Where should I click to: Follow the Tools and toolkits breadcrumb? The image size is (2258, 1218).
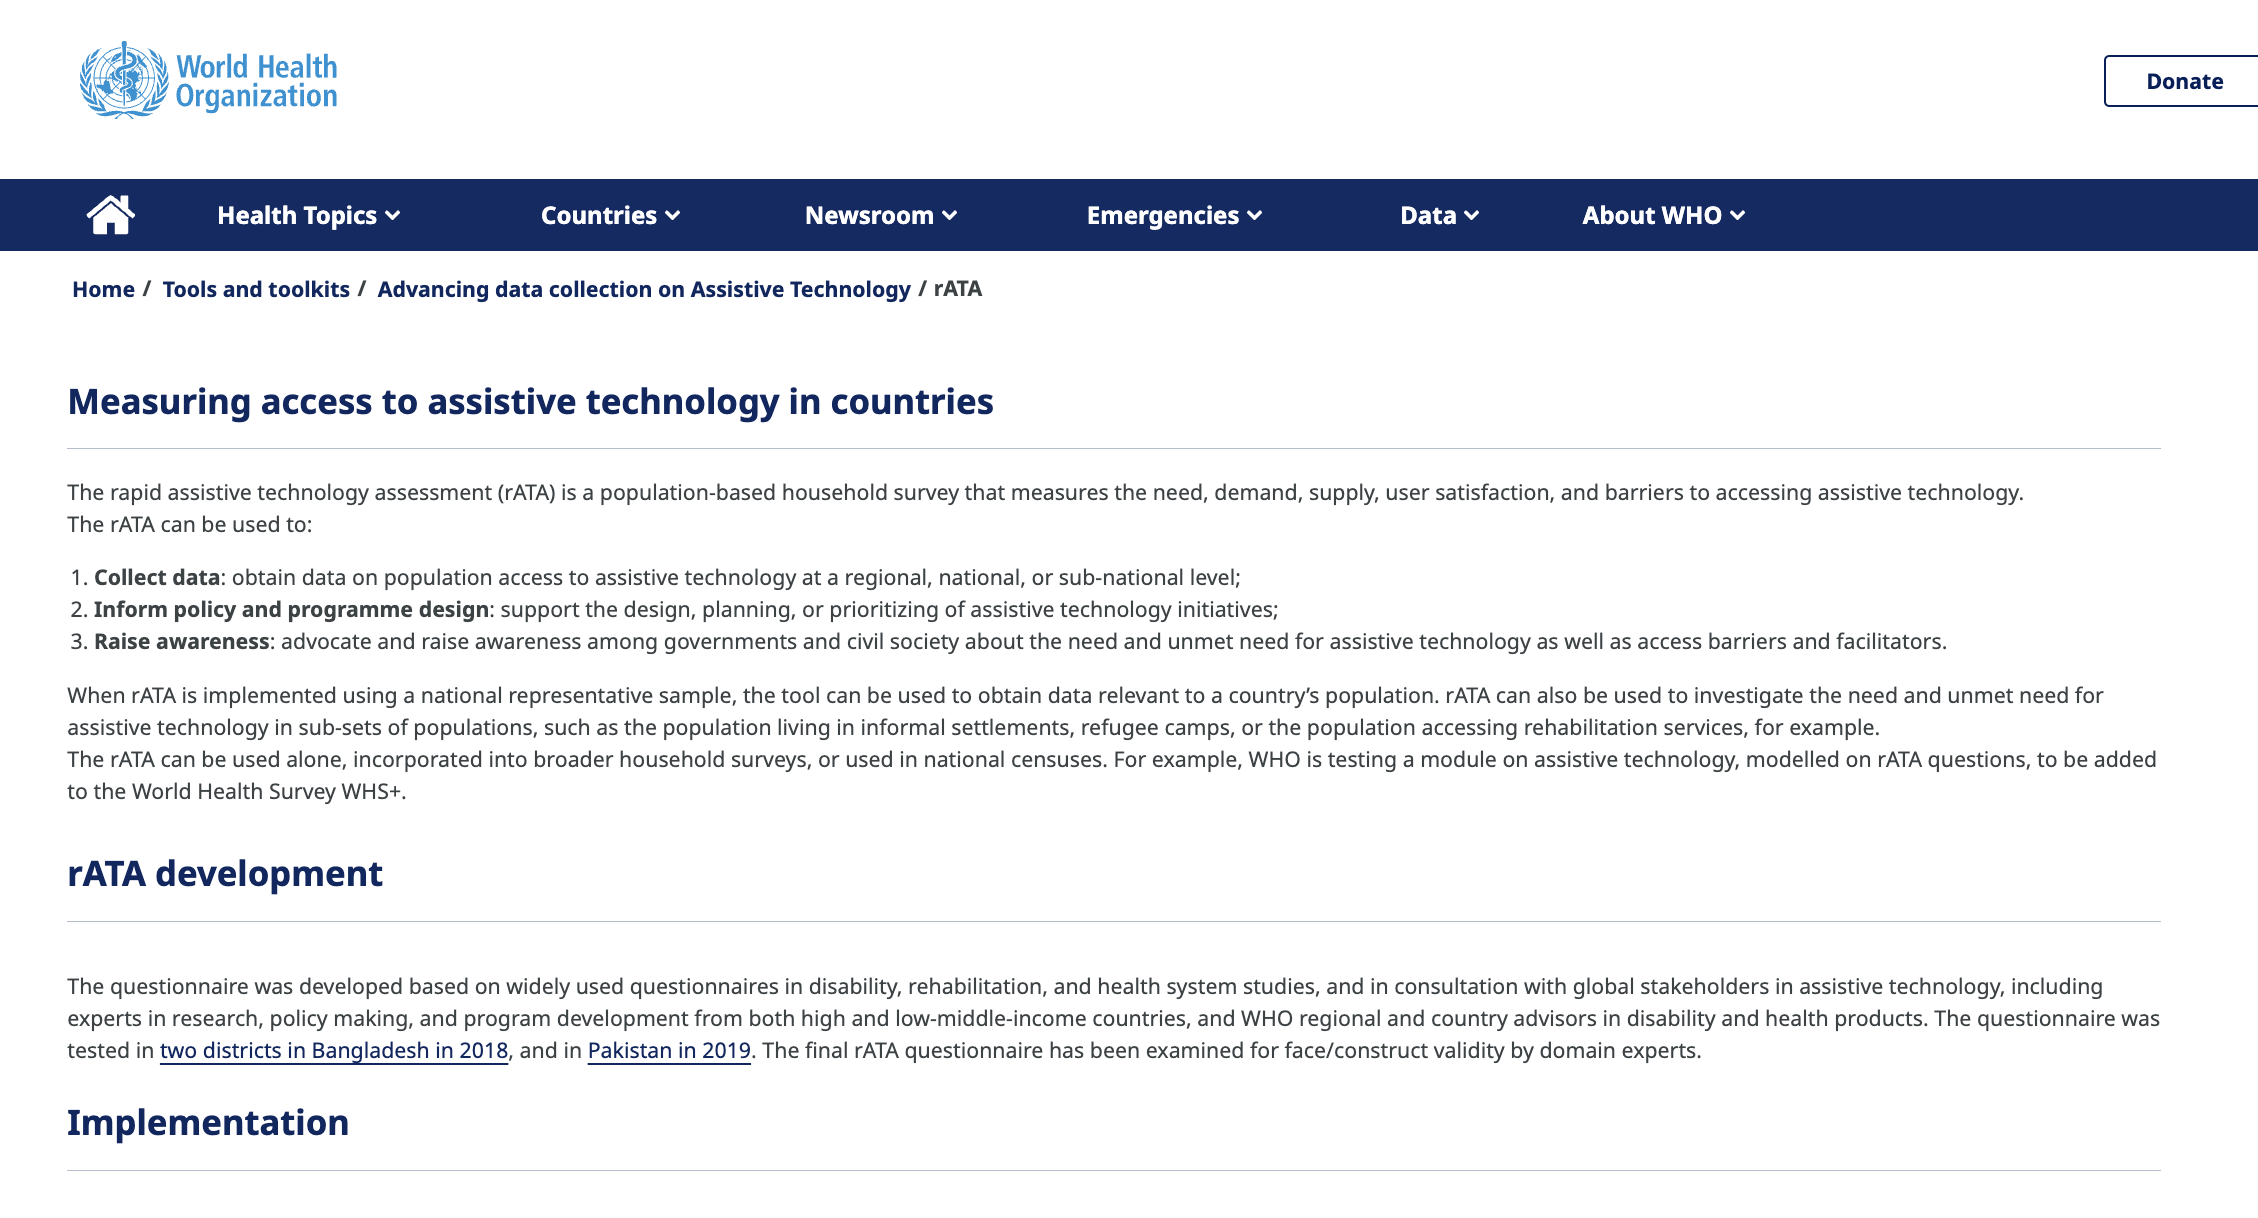256,289
